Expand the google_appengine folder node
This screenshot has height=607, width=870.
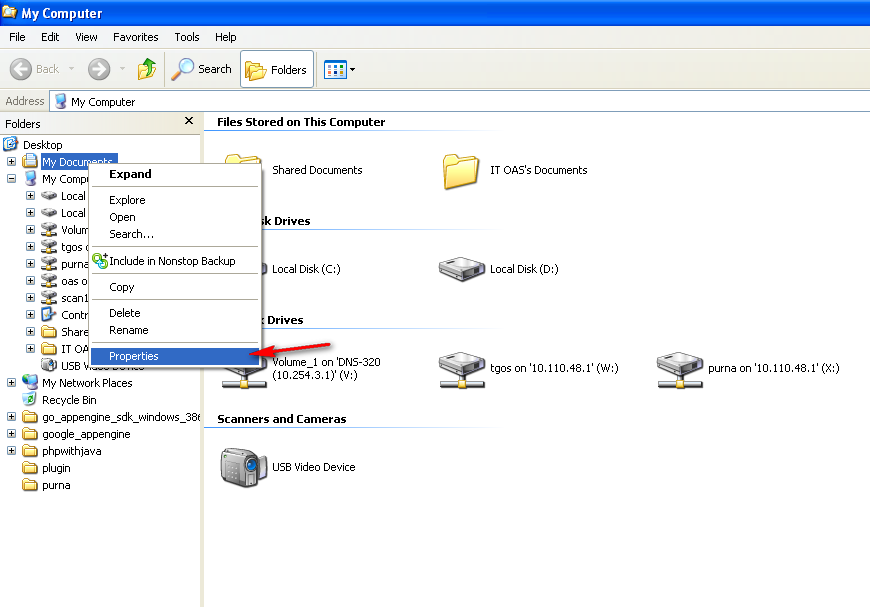[11, 433]
